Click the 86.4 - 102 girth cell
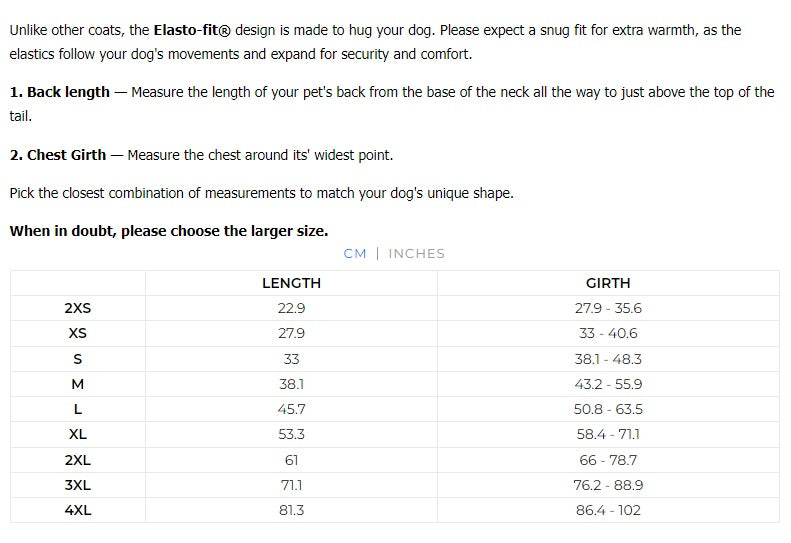 (x=608, y=510)
